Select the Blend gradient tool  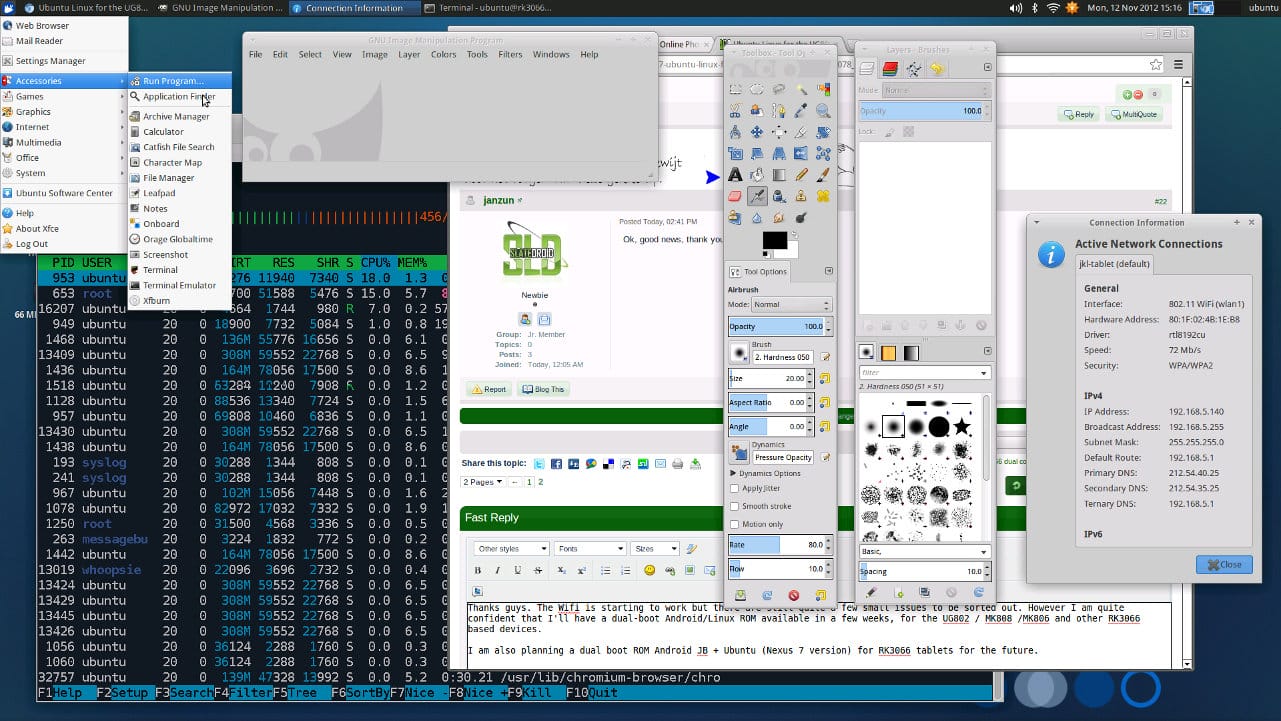click(779, 175)
